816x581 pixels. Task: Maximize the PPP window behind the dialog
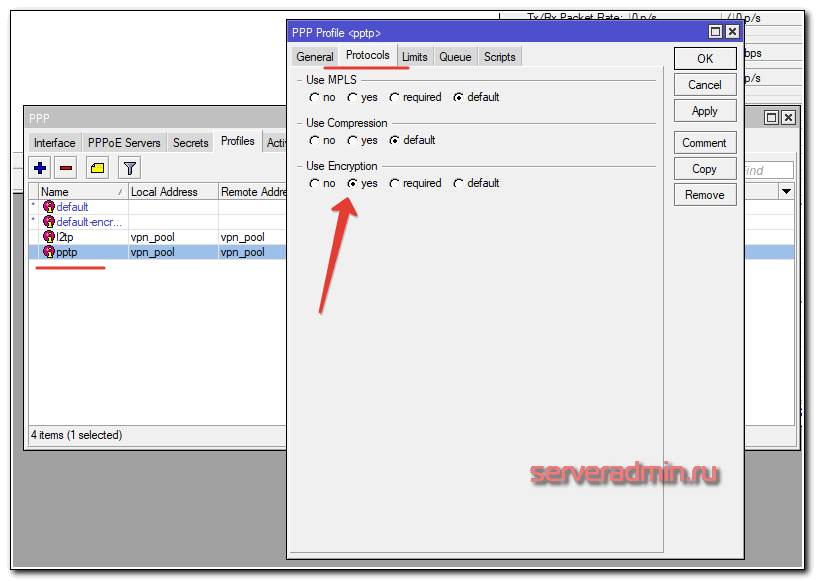pyautogui.click(x=771, y=118)
